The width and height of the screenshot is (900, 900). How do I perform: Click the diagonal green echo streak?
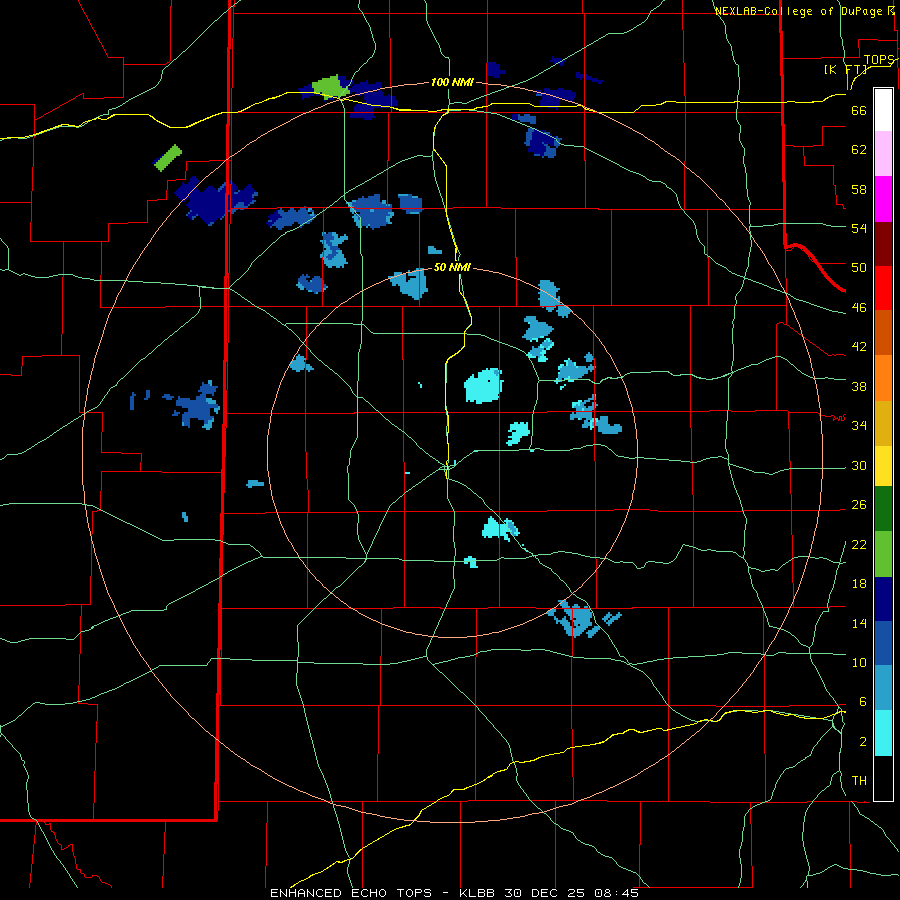tap(168, 158)
